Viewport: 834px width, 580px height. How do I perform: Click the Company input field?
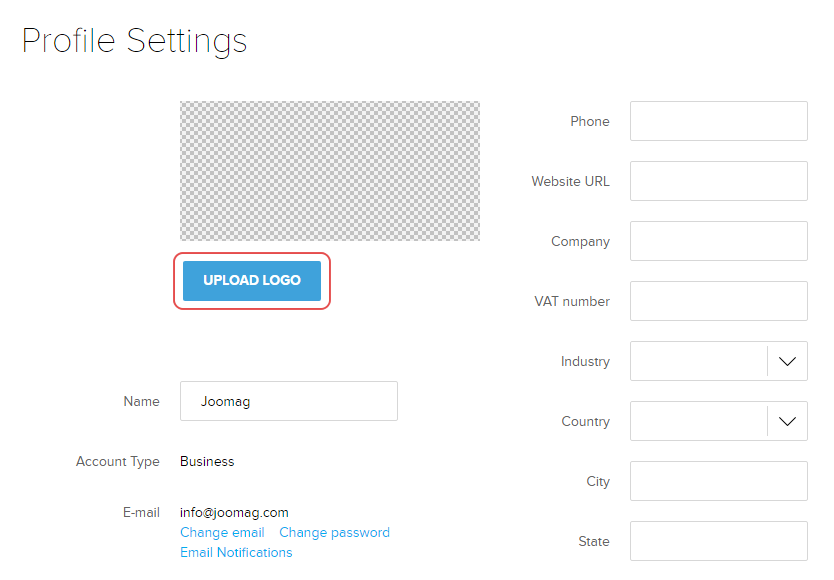[x=718, y=241]
